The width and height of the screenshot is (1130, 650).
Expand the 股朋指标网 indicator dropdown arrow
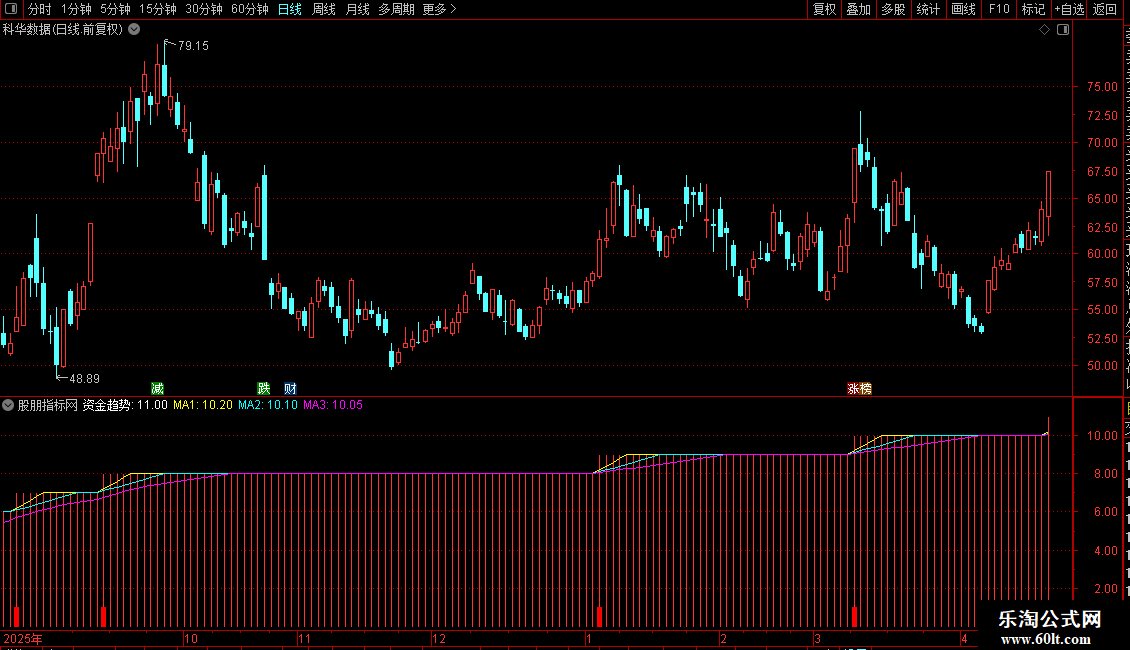[x=8, y=405]
